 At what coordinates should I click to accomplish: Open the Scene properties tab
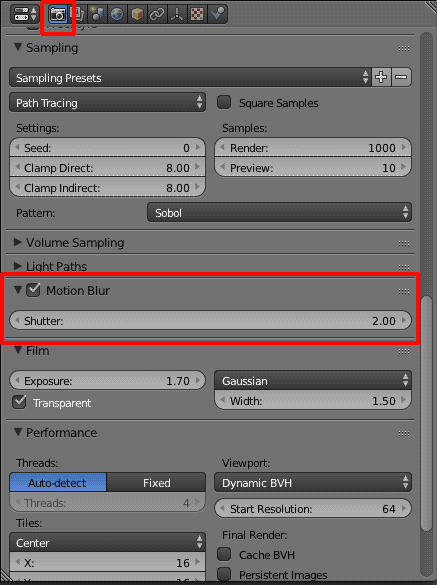tap(97, 14)
